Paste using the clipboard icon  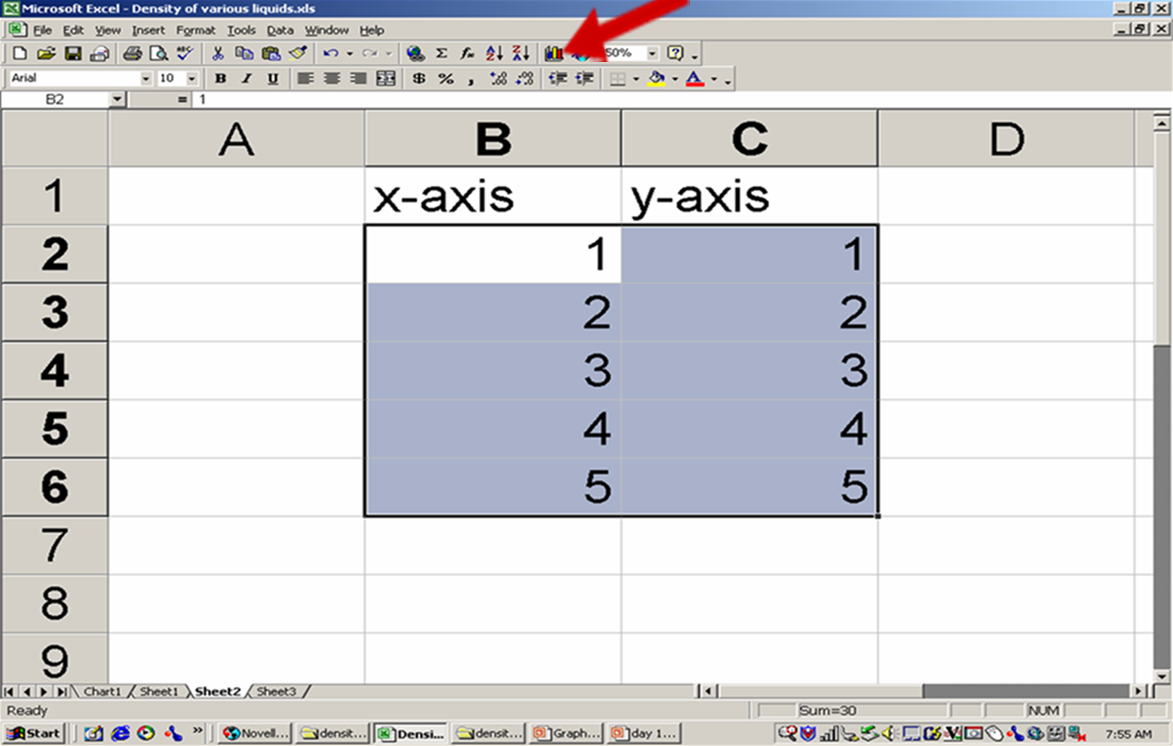(x=271, y=53)
